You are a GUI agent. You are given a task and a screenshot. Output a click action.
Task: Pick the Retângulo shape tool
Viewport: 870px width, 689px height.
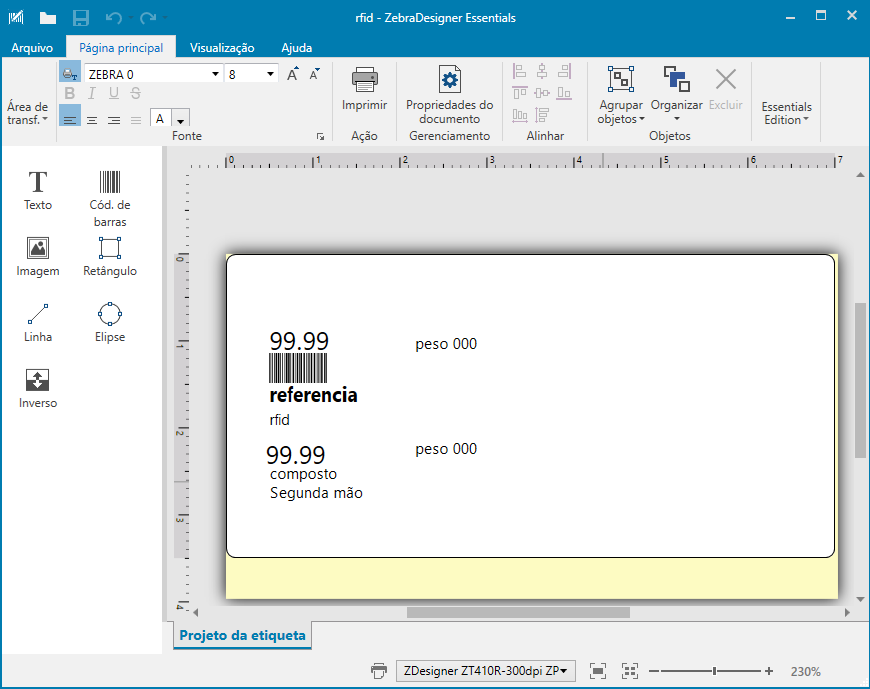[110, 255]
